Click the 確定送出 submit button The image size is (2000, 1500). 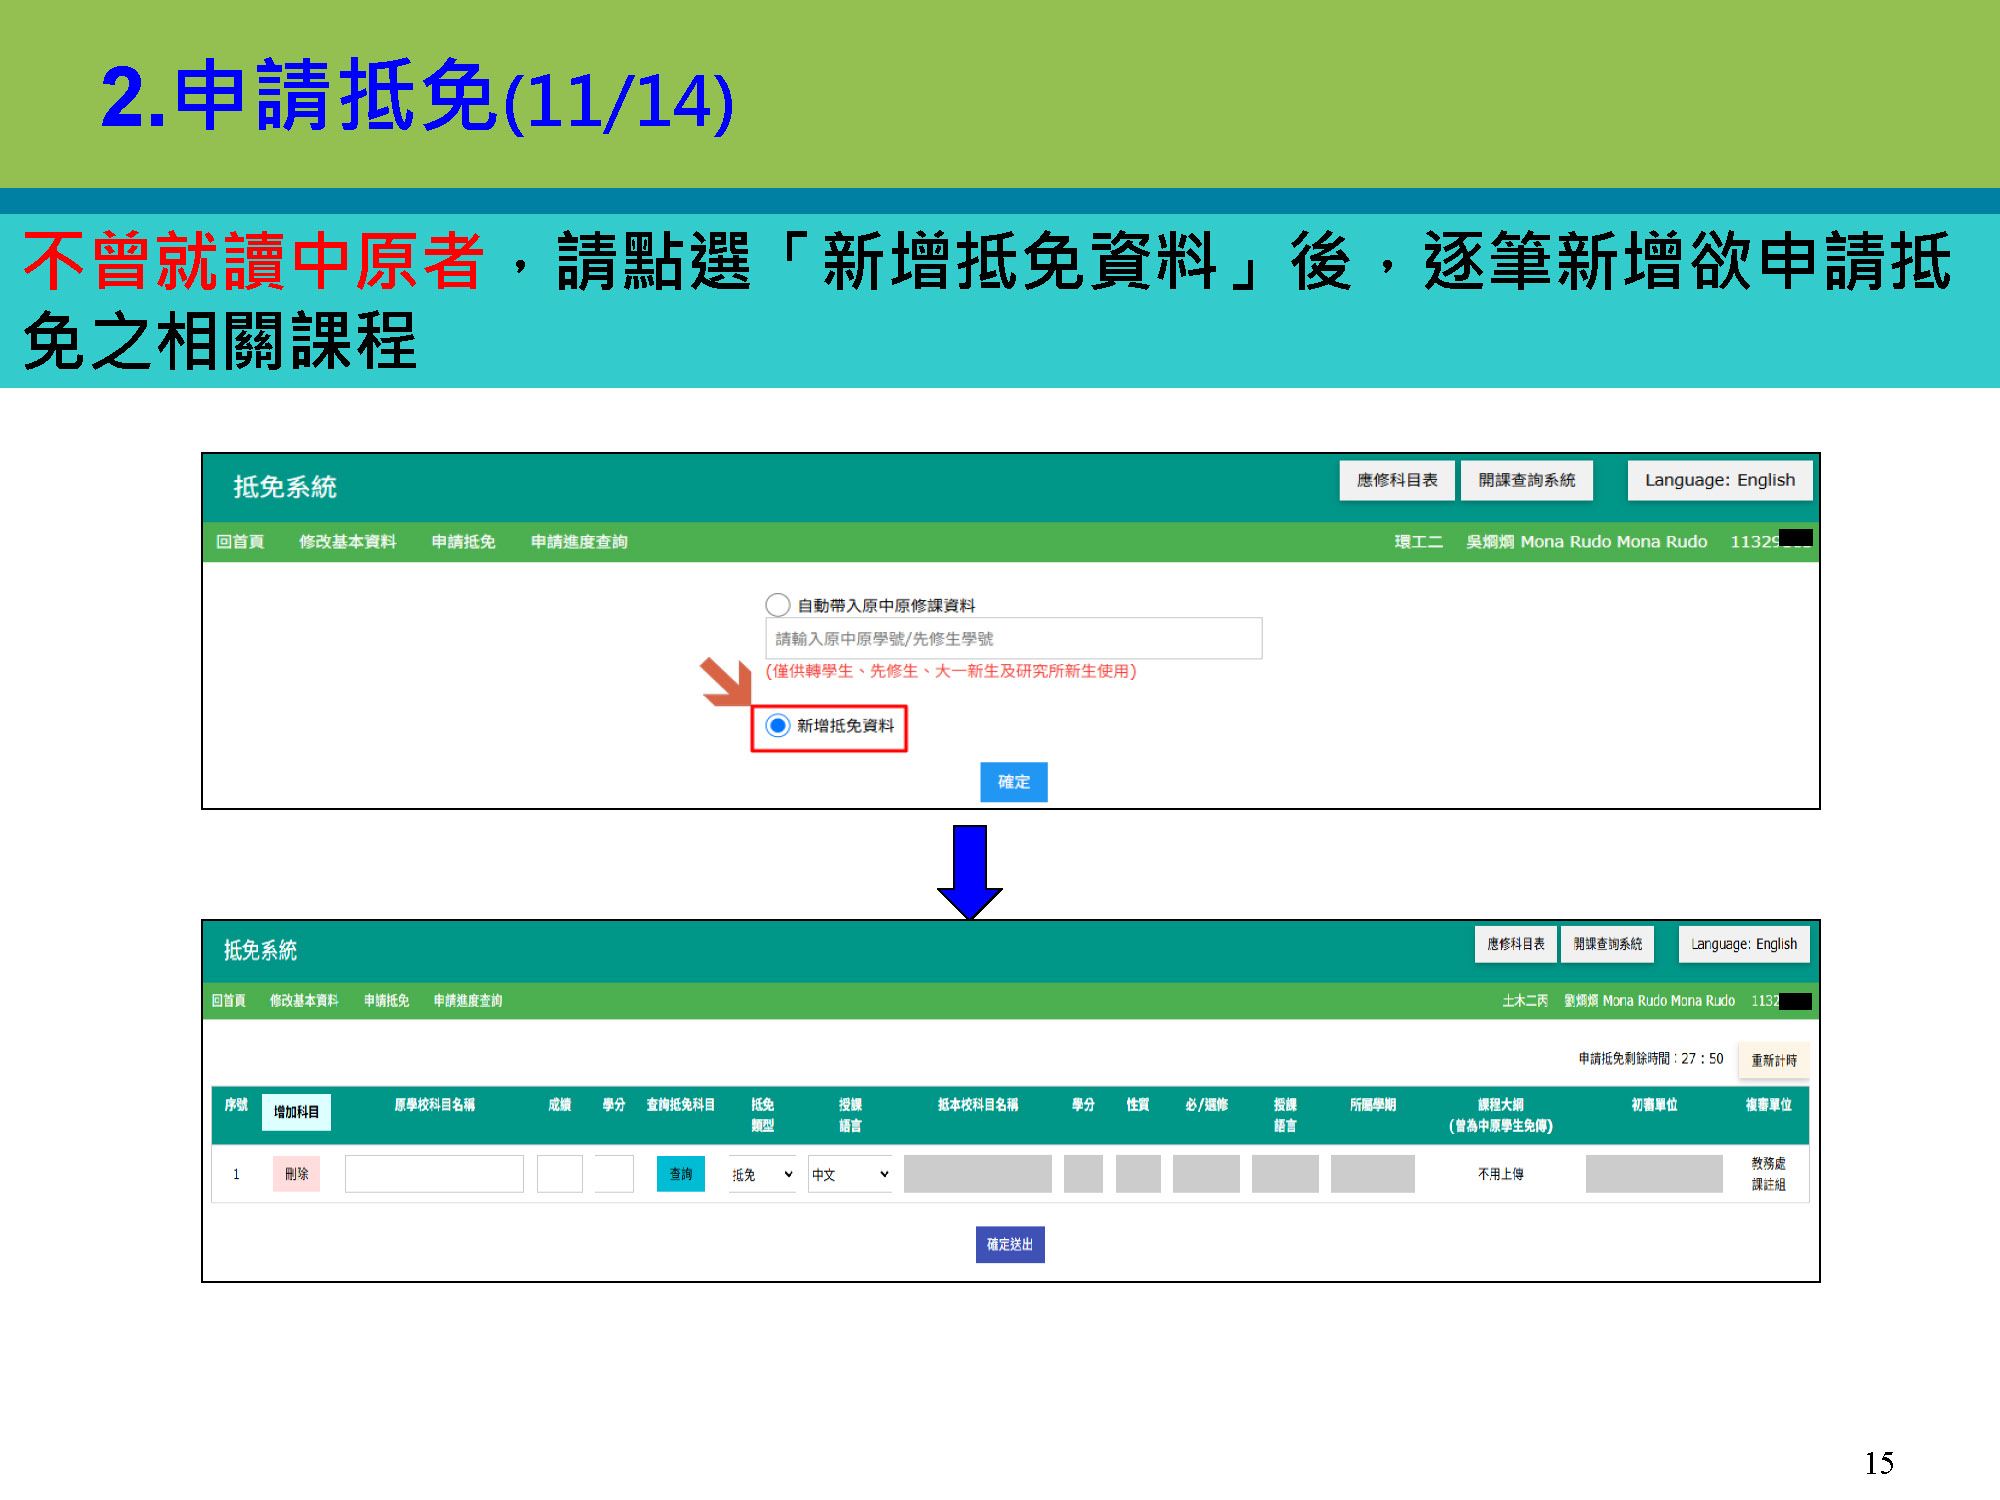point(1010,1245)
